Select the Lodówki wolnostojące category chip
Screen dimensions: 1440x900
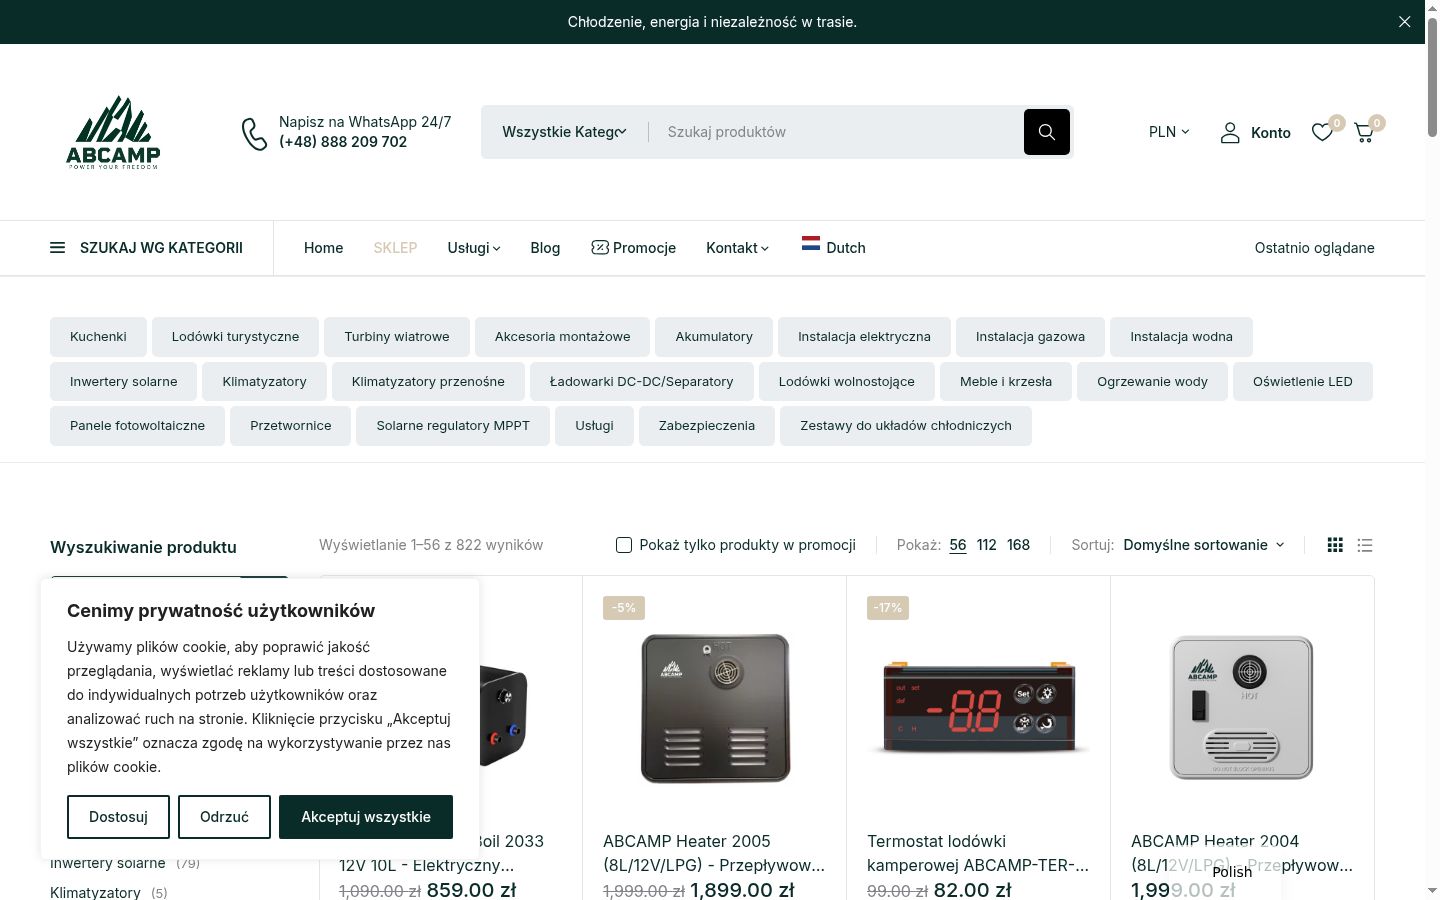[847, 381]
